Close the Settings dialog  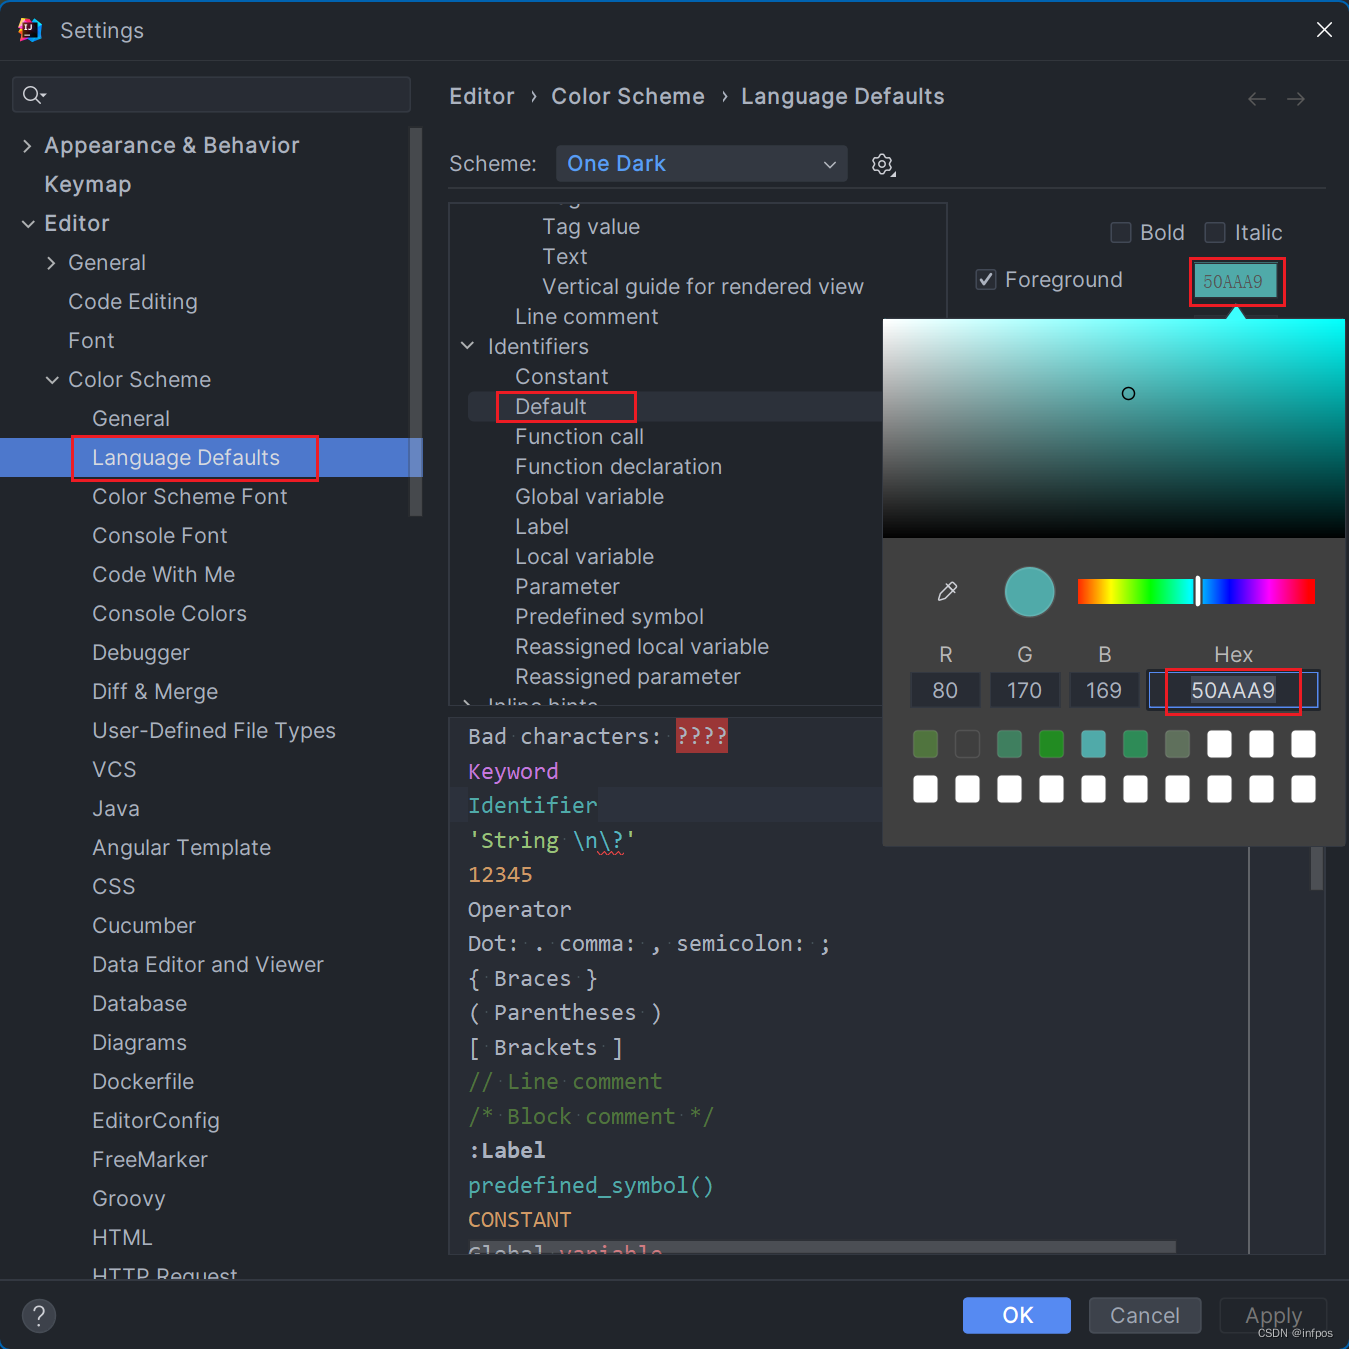[x=1324, y=30]
